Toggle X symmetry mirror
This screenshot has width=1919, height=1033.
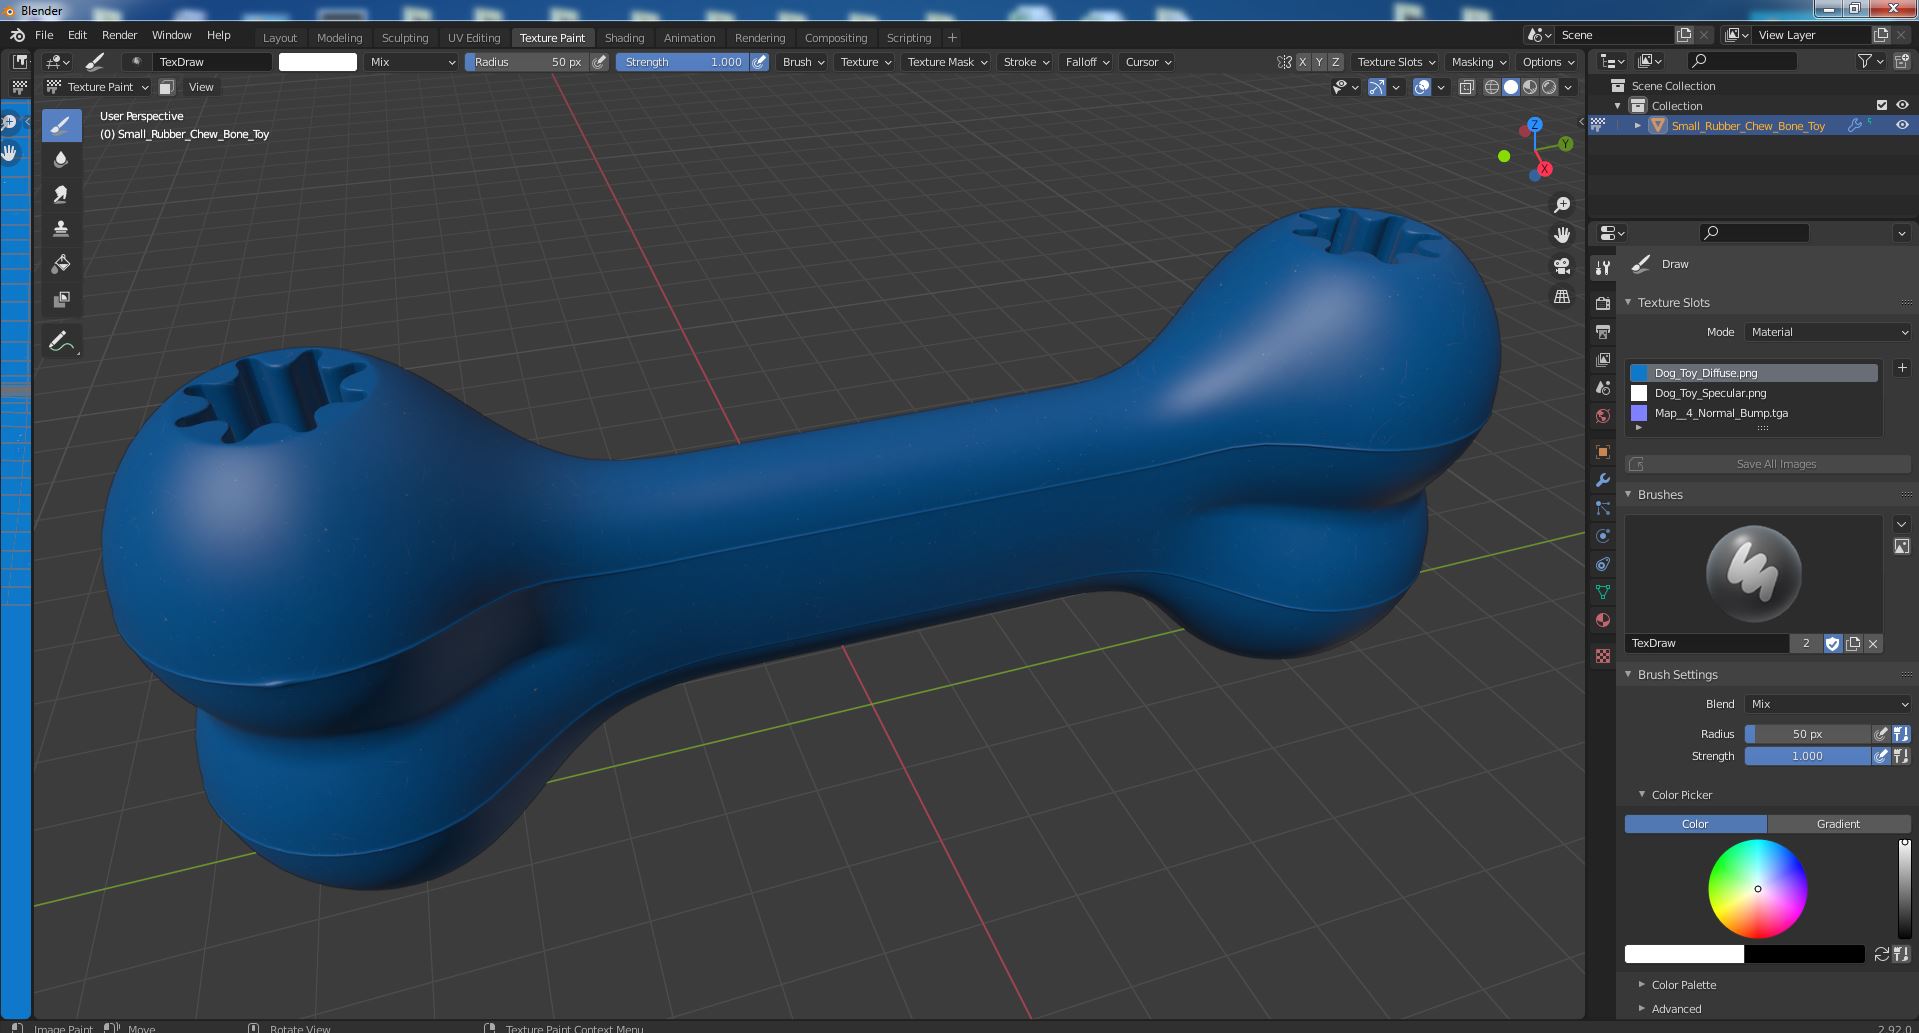(x=1302, y=62)
